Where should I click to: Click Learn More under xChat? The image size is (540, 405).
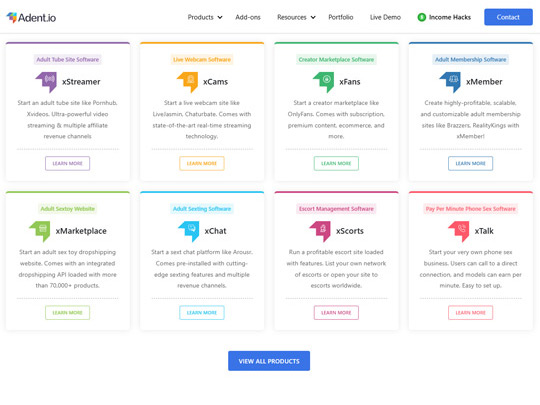[x=202, y=313]
